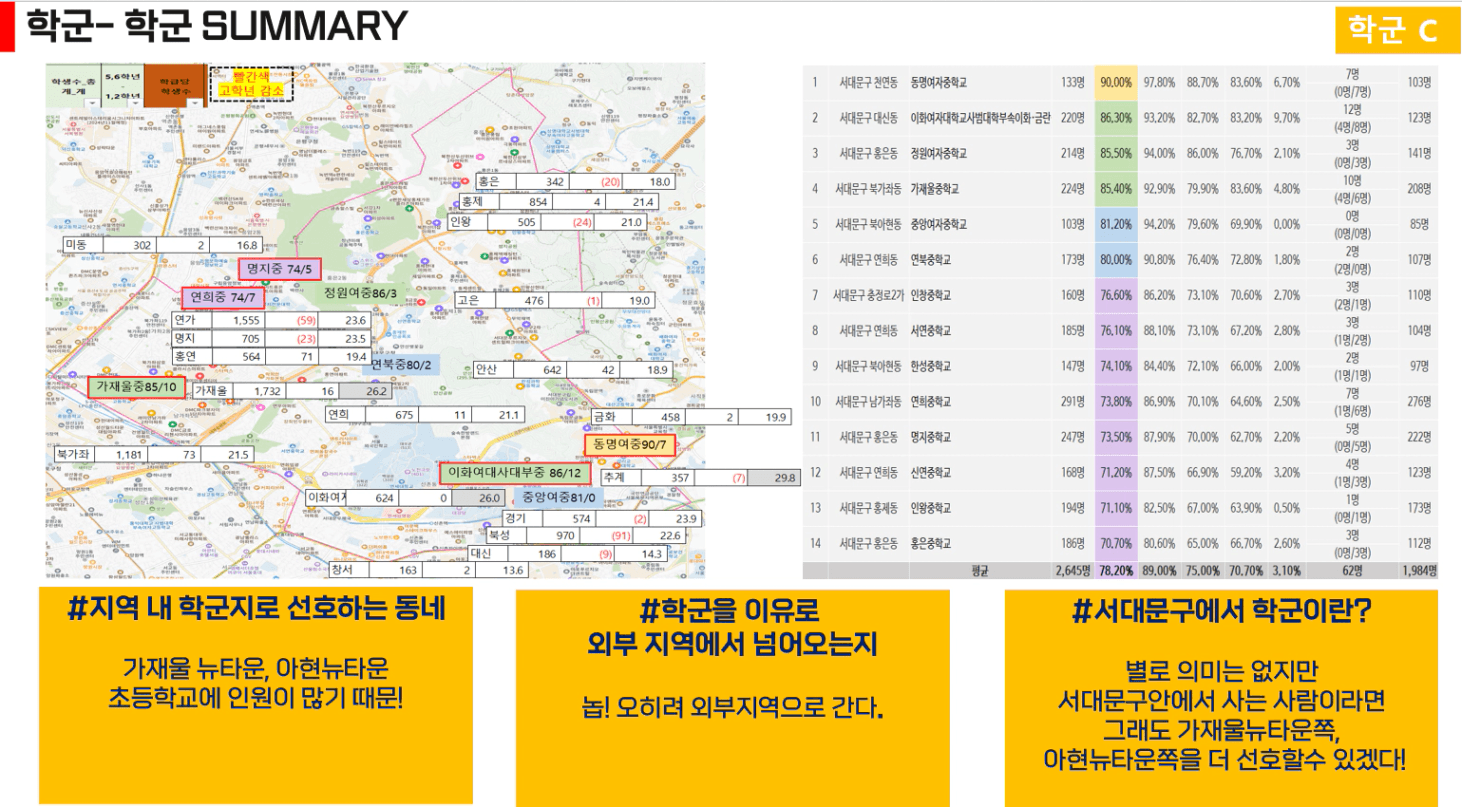Select the 동명여중90/7 map label
Image resolution: width=1462 pixels, height=807 pixels.
click(x=630, y=444)
